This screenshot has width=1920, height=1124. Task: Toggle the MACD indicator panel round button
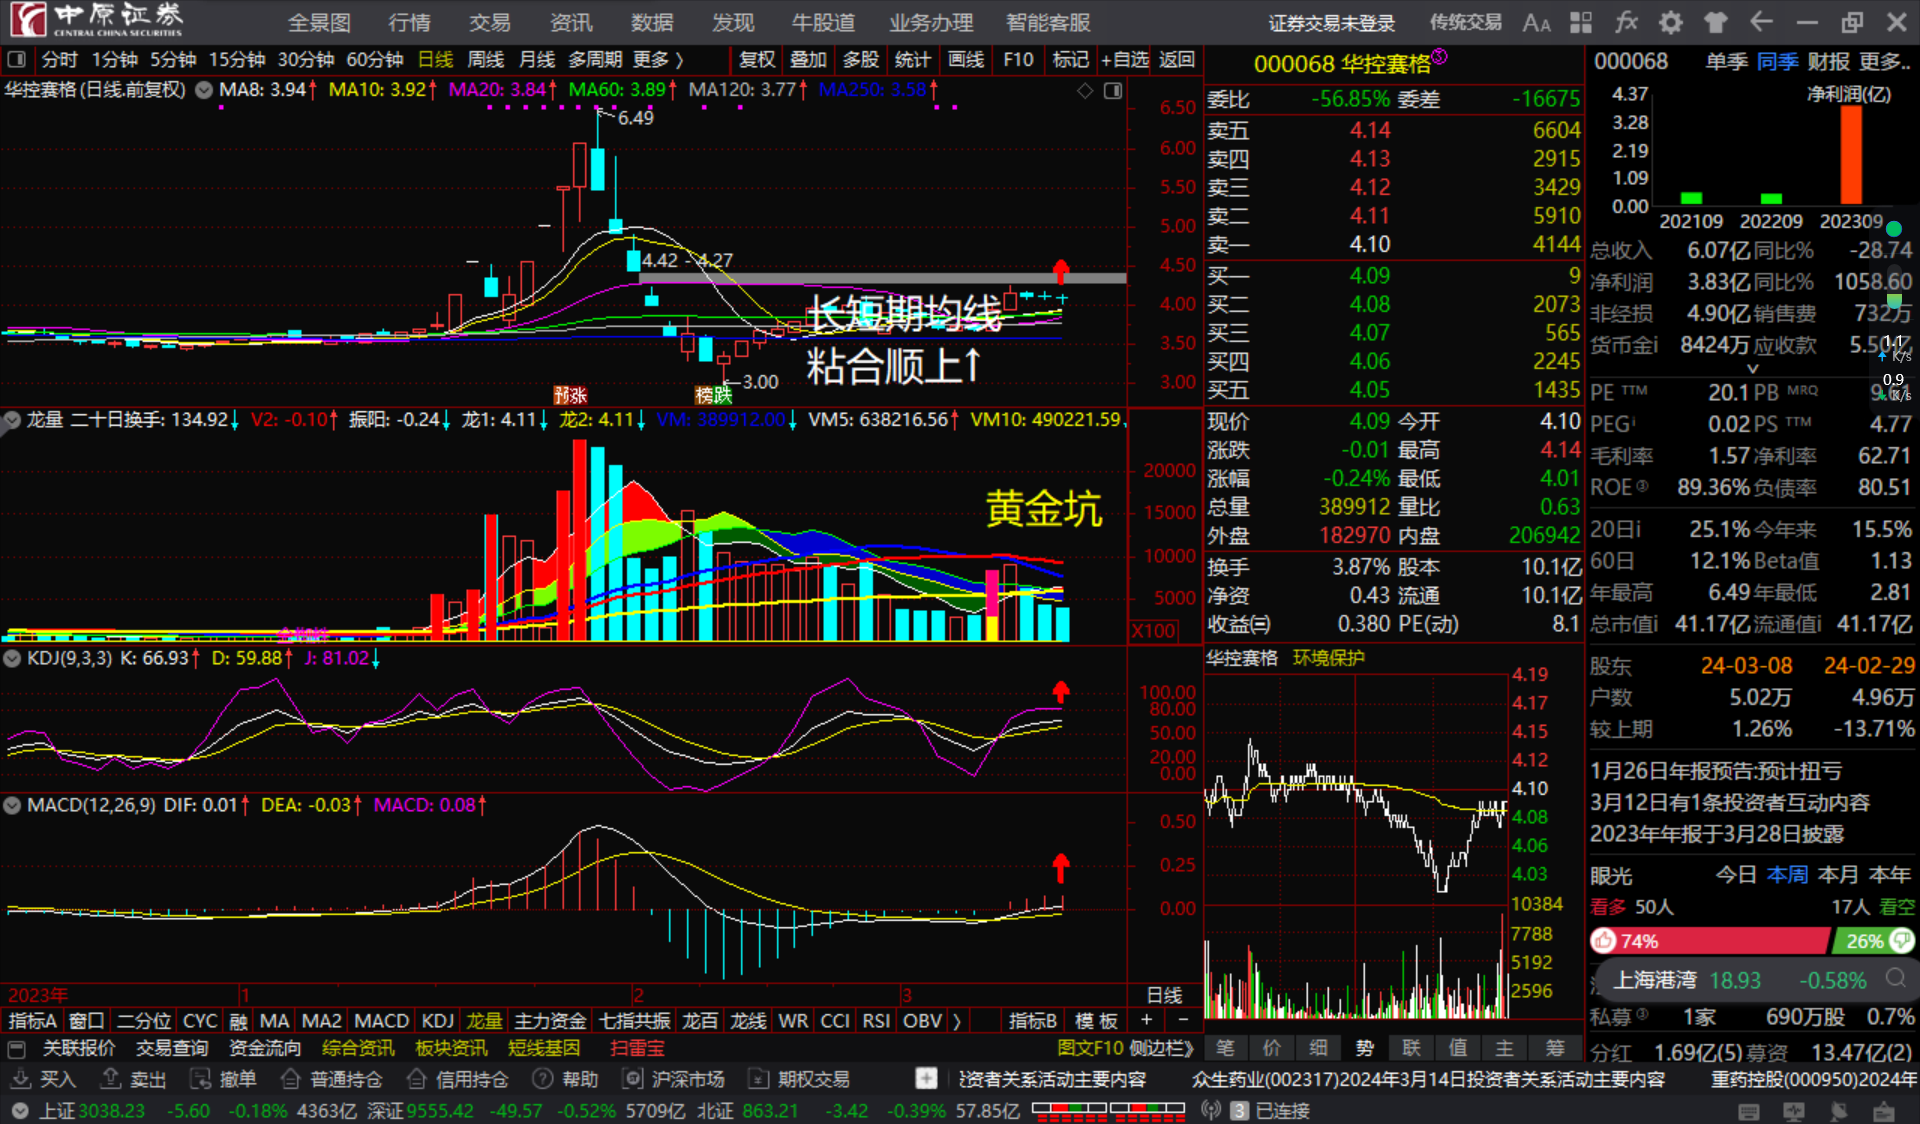click(12, 805)
